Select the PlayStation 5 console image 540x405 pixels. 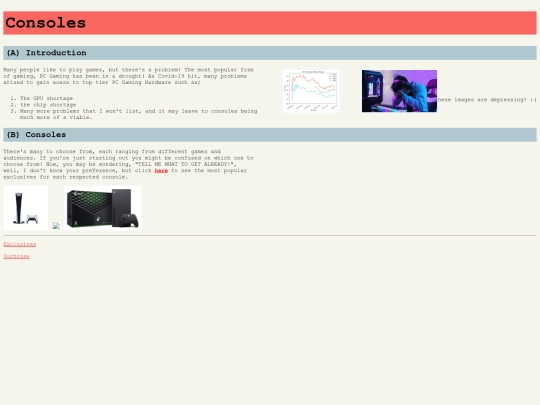[26, 208]
